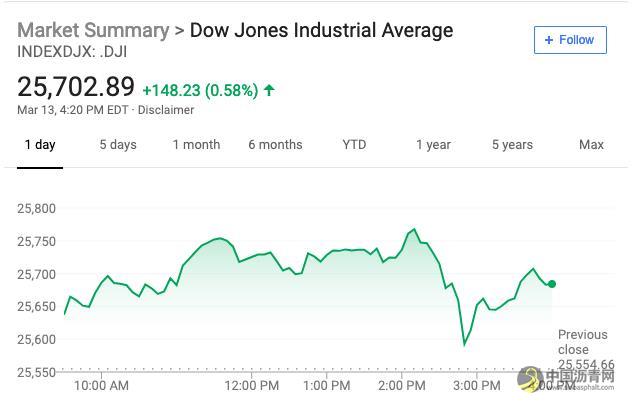Select the Max range tab
This screenshot has width=633, height=410.
click(x=591, y=144)
